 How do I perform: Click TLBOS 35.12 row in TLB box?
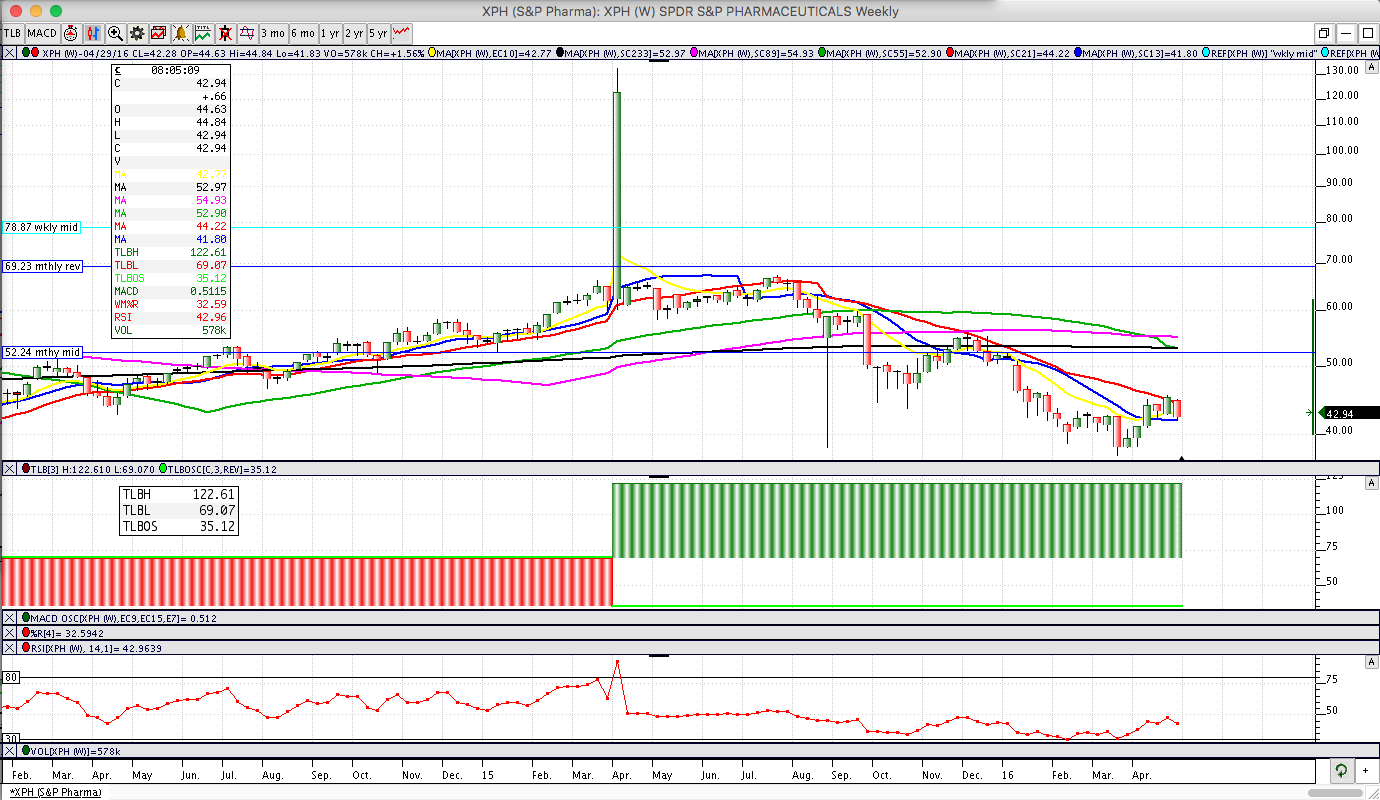(x=178, y=526)
